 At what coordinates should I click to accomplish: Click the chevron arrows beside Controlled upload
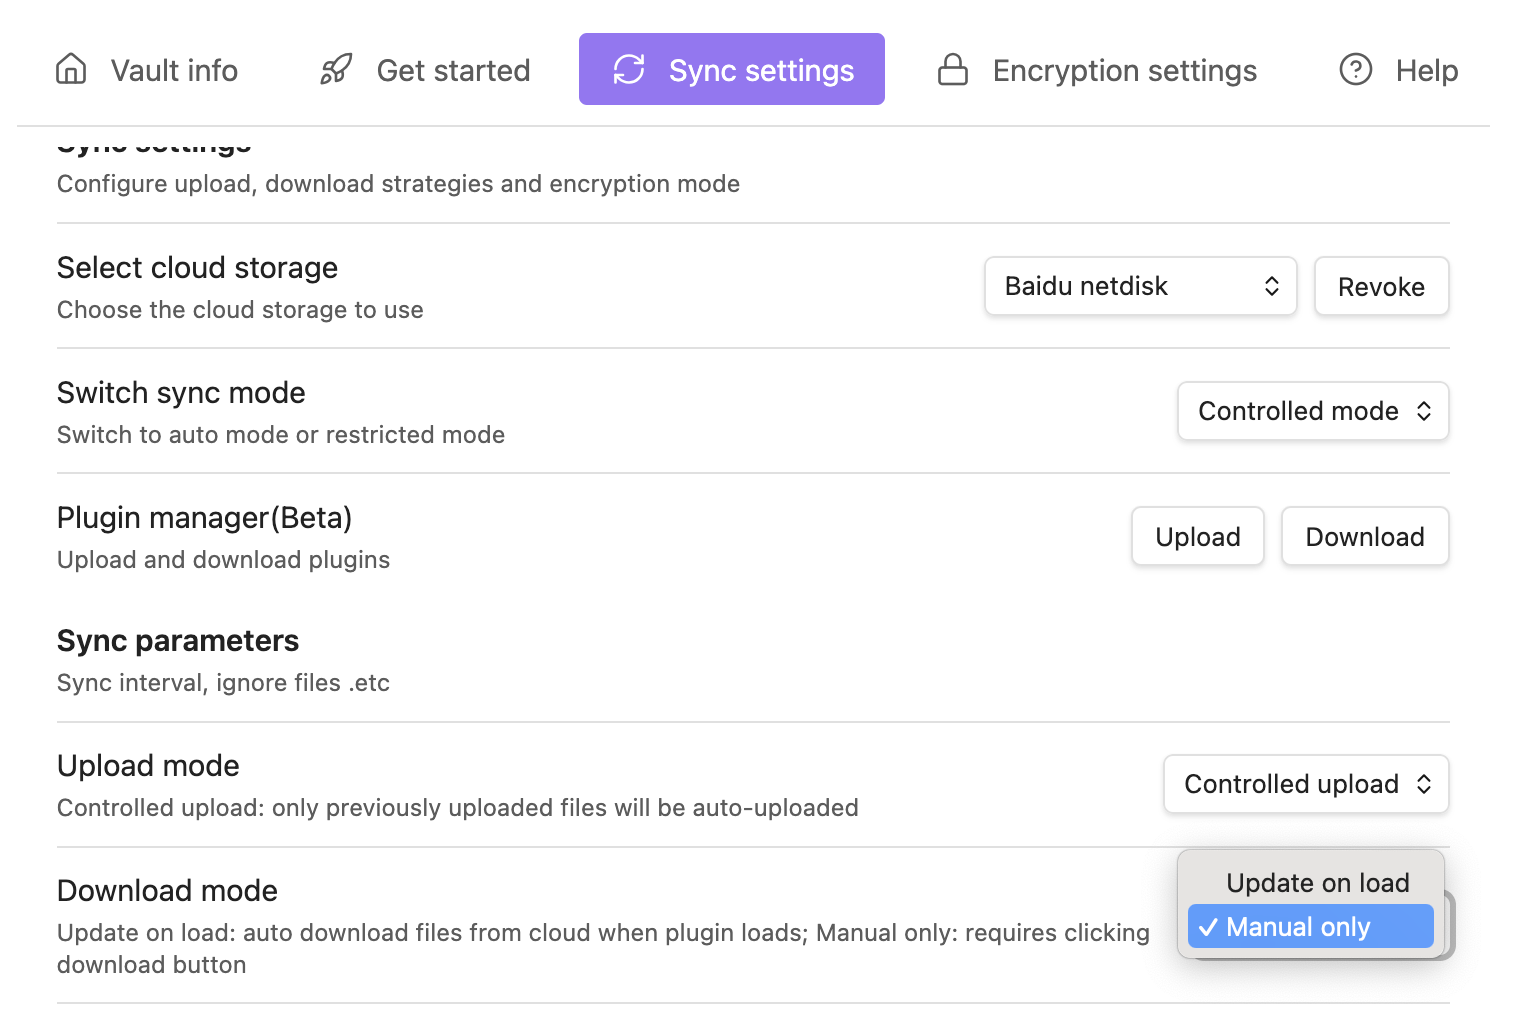pos(1424,784)
